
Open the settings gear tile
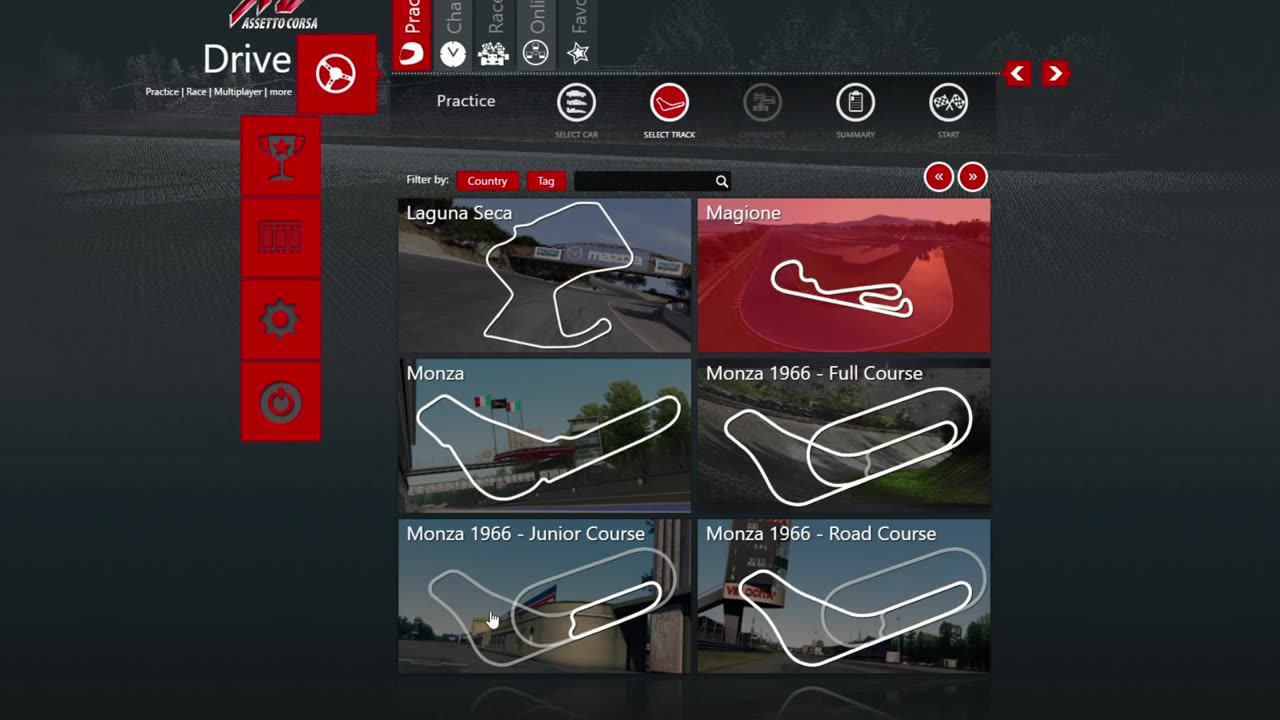tap(281, 320)
